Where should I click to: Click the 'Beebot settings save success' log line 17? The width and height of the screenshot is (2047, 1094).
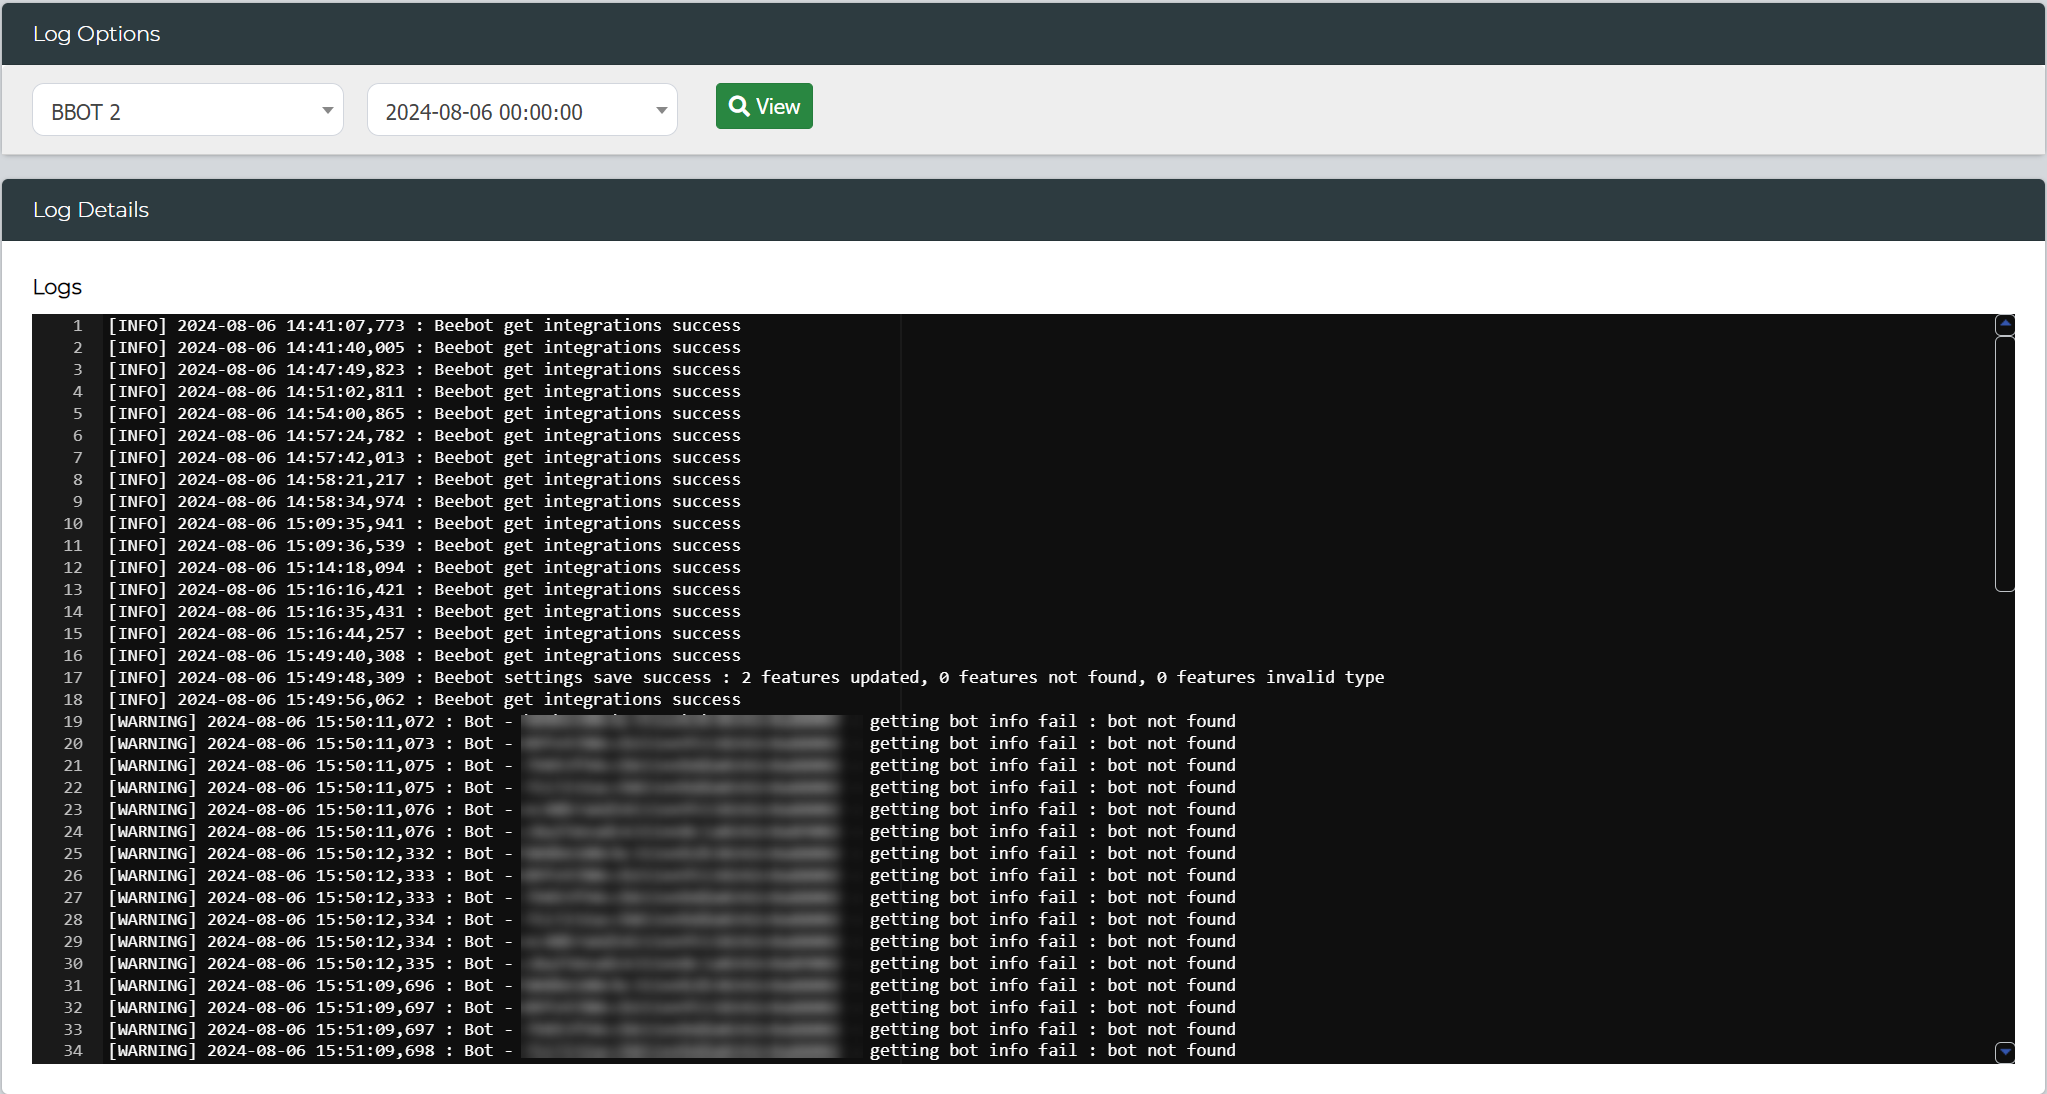point(746,677)
